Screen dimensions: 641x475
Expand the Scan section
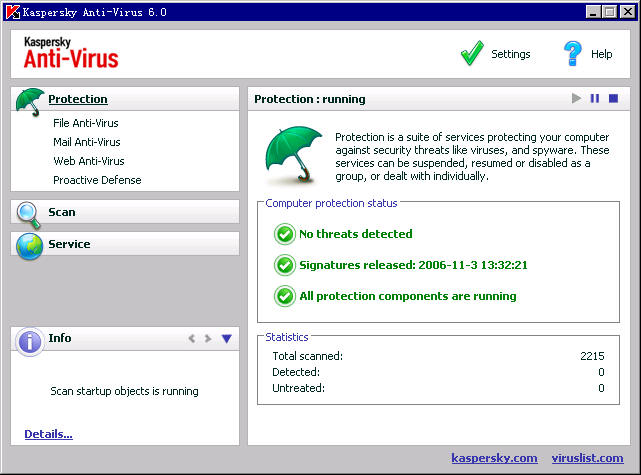(125, 212)
